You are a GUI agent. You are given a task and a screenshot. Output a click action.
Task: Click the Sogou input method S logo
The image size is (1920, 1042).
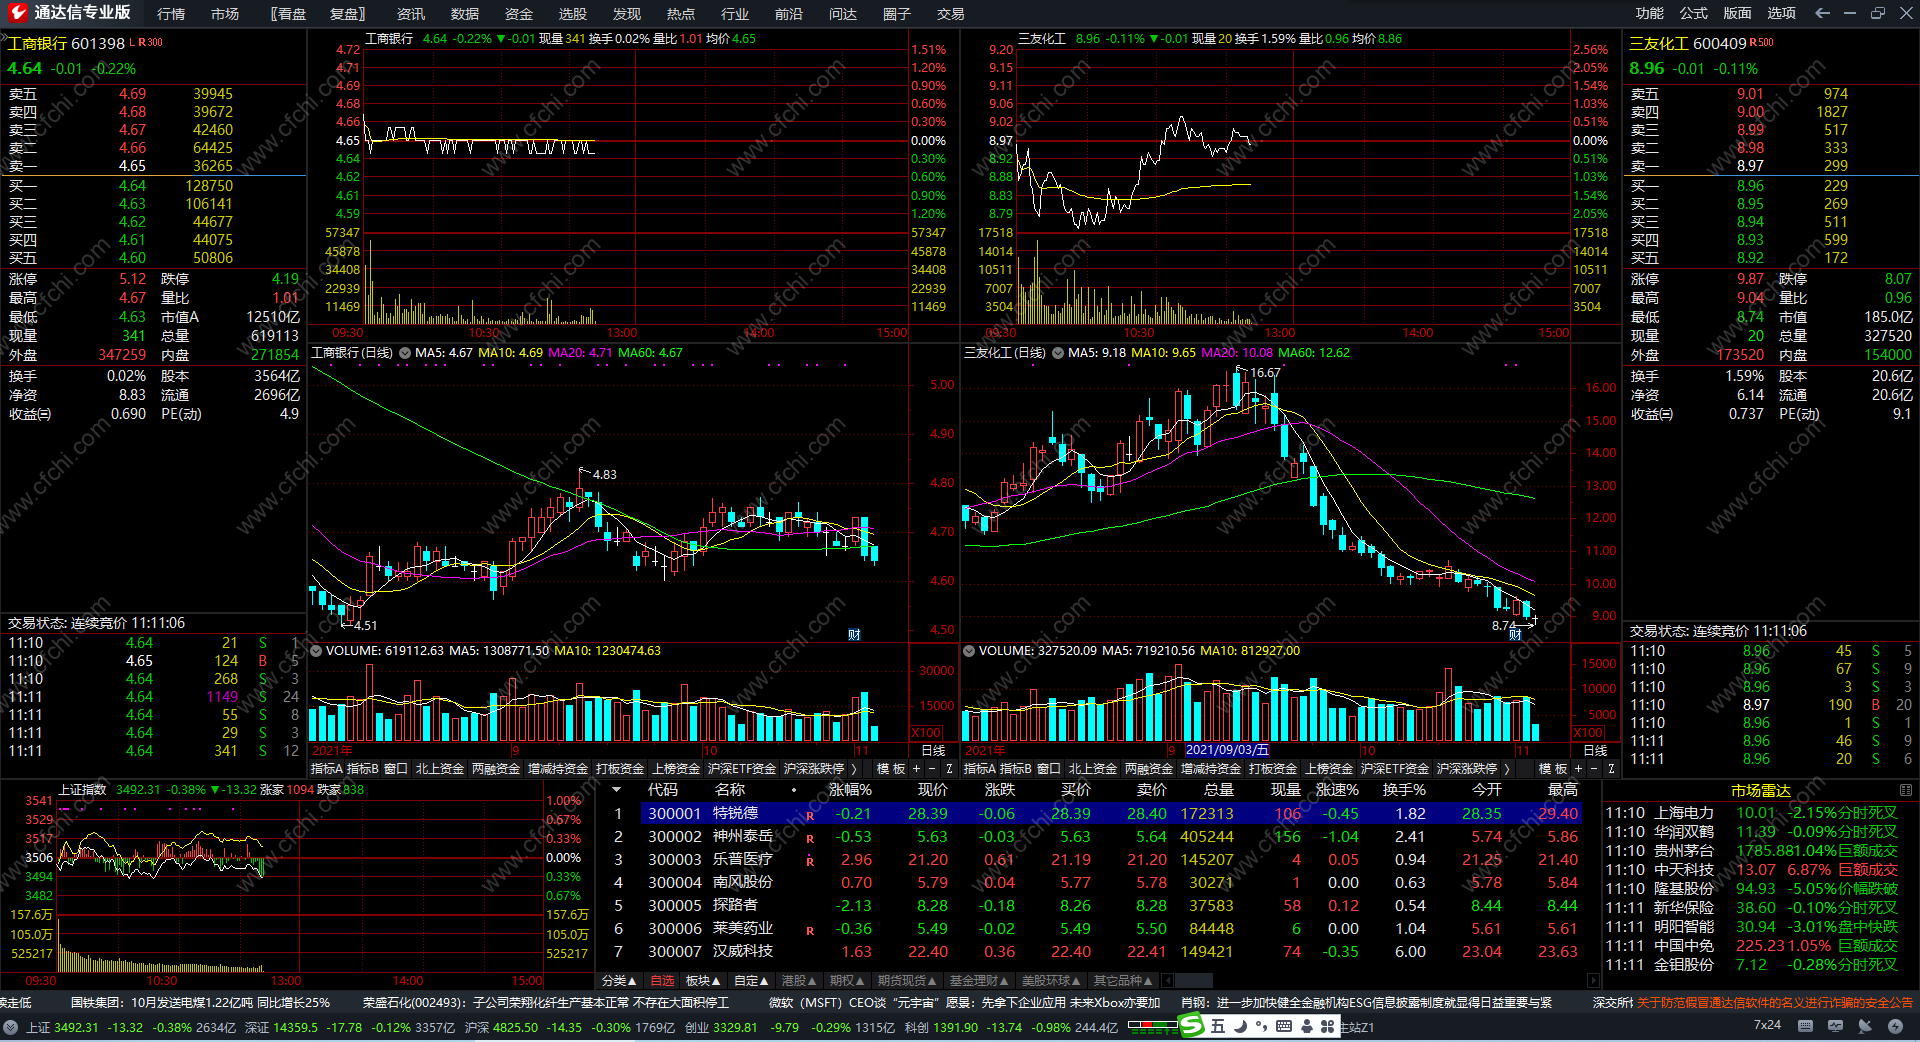tap(1191, 1026)
